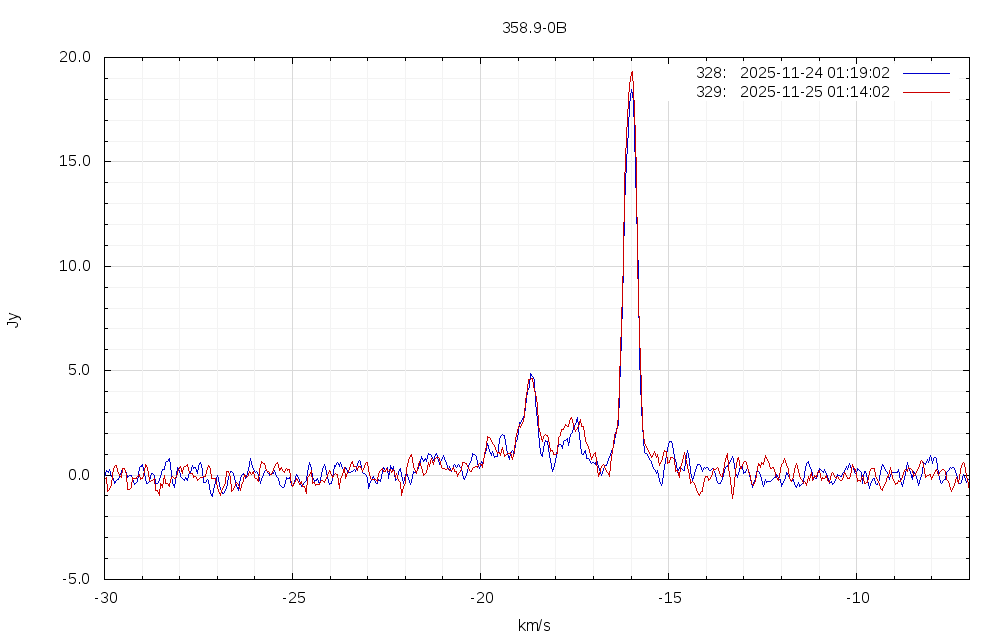Click the -15 x-axis tick label
The width and height of the screenshot is (1000, 640).
(x=668, y=597)
